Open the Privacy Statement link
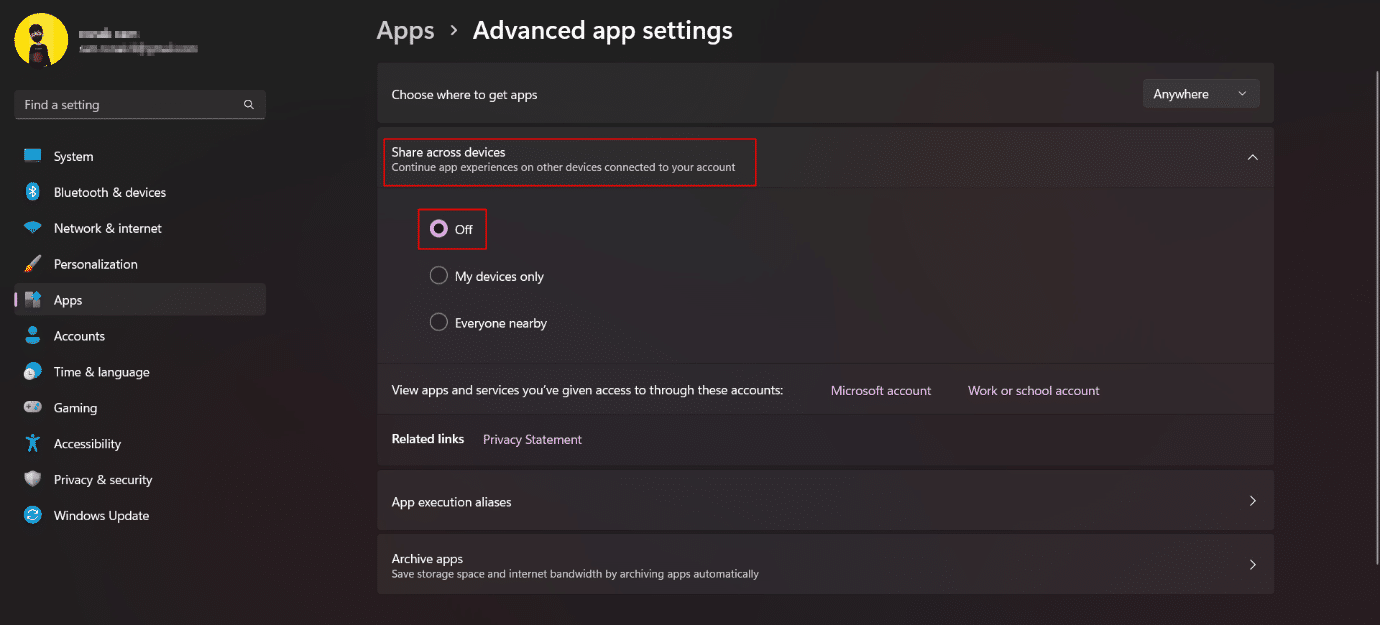Viewport: 1380px width, 625px height. (x=532, y=439)
